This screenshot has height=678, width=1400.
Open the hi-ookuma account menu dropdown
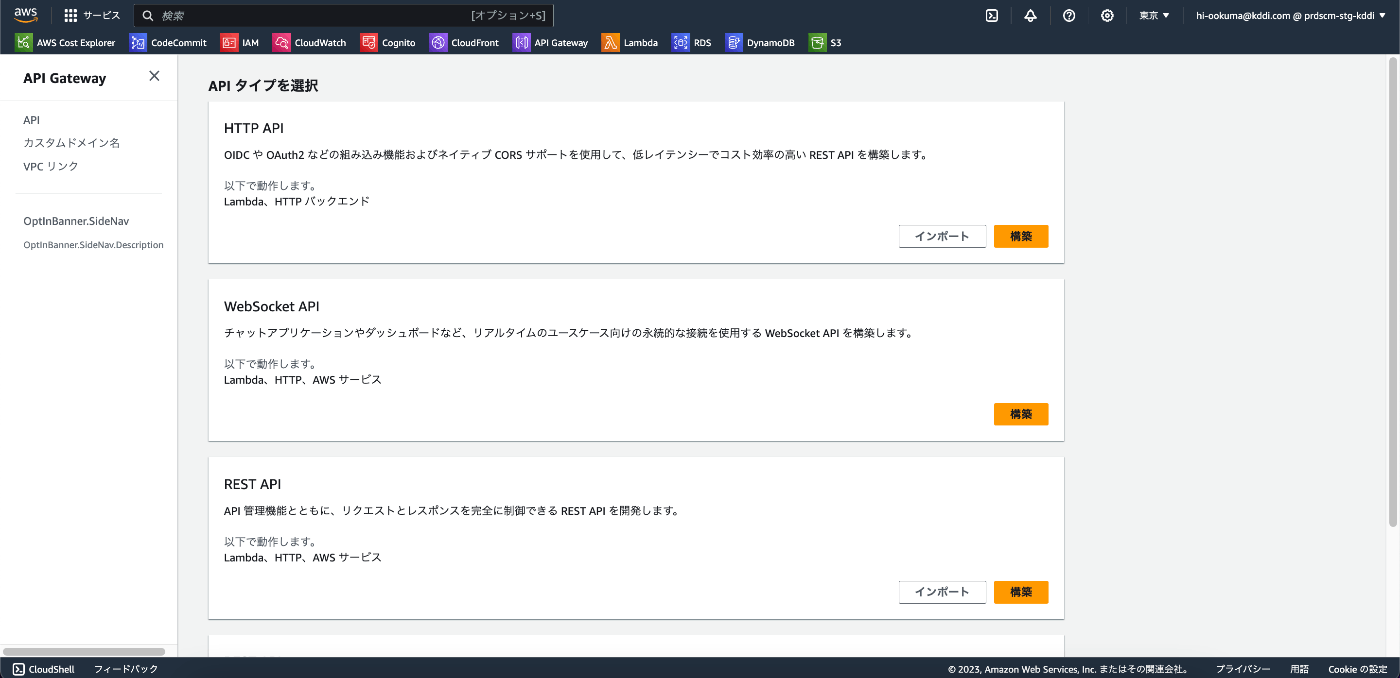(1291, 15)
